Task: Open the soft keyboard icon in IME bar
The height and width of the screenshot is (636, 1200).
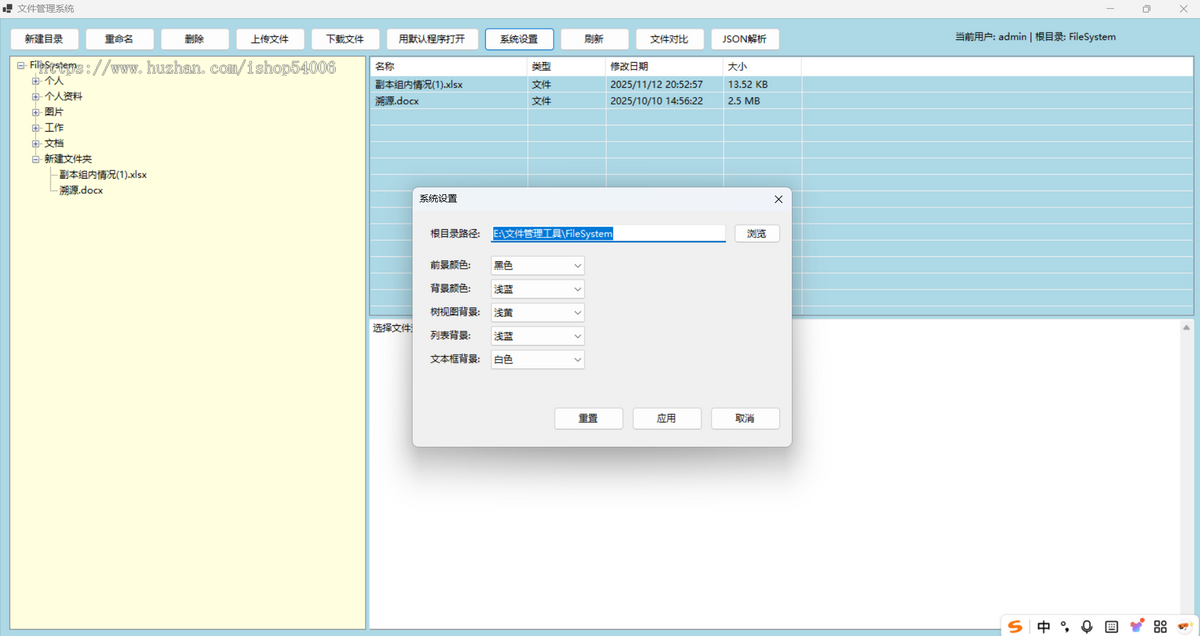Action: click(1111, 626)
